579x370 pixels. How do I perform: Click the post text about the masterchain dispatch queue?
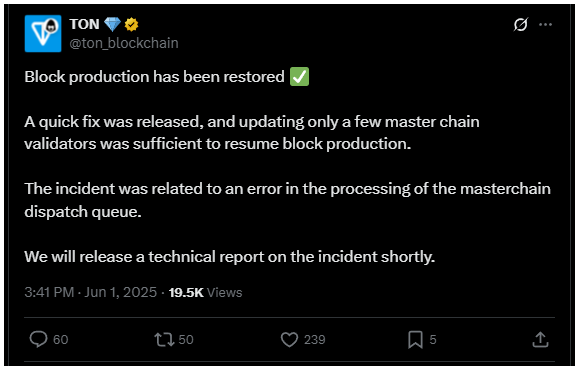click(288, 200)
